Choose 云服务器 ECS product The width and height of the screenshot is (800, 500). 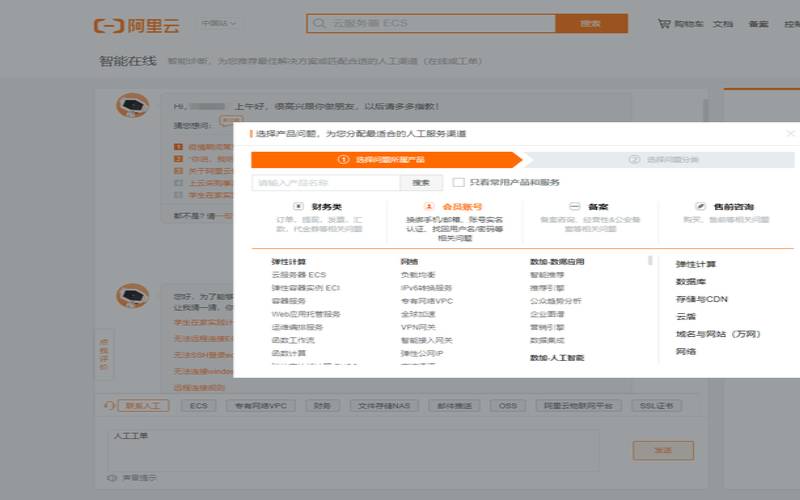point(298,274)
